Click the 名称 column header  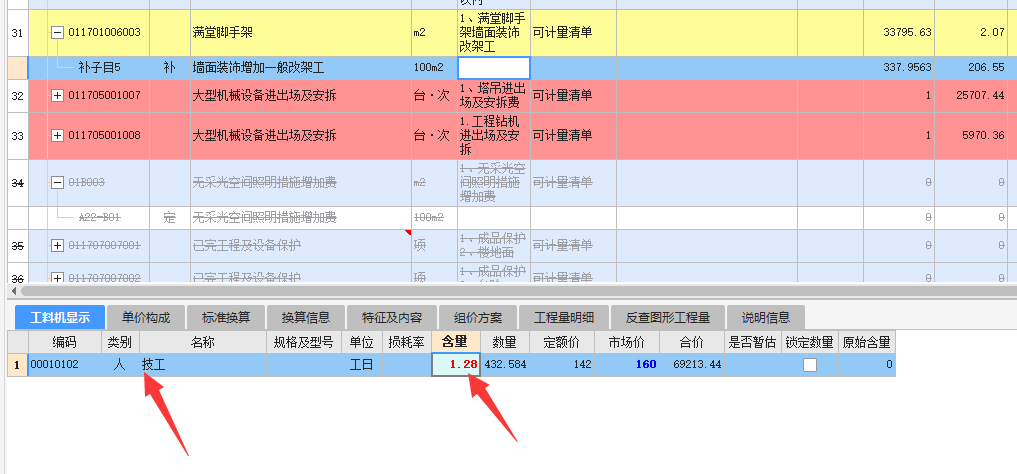coord(202,342)
